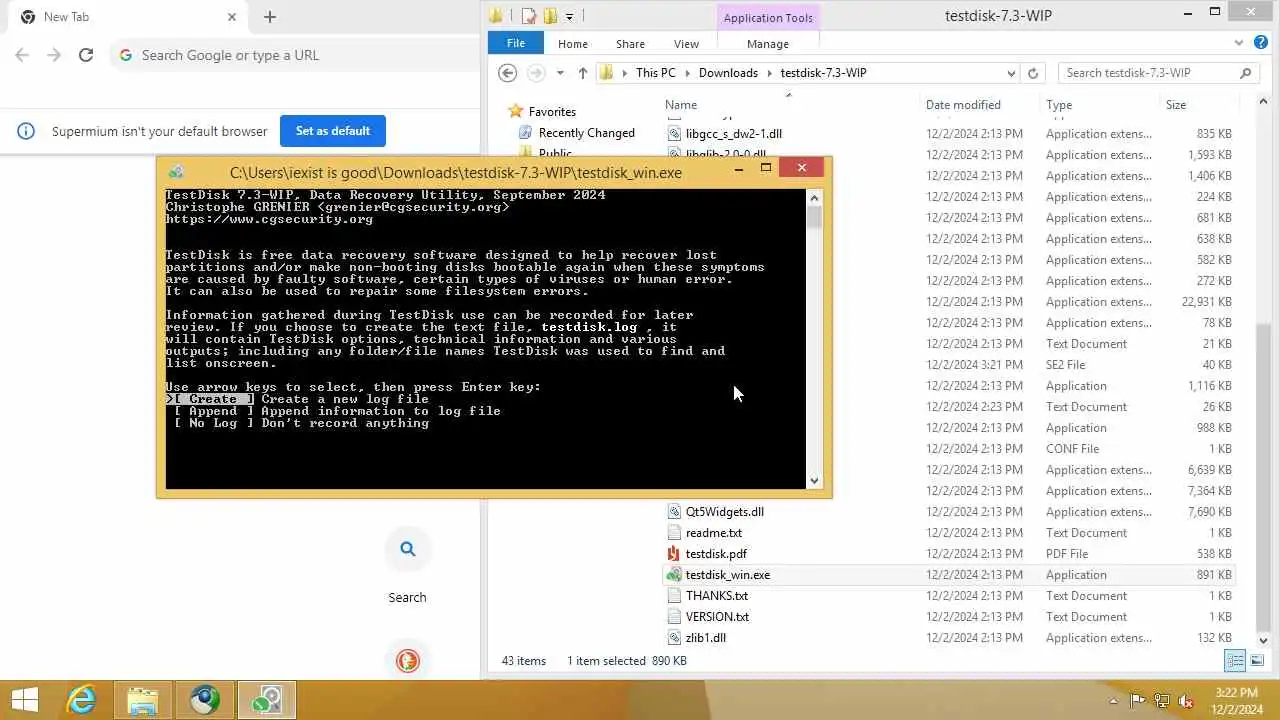Viewport: 1280px width, 720px height.
Task: Open TestDisk console window system menu icon
Action: click(x=176, y=172)
